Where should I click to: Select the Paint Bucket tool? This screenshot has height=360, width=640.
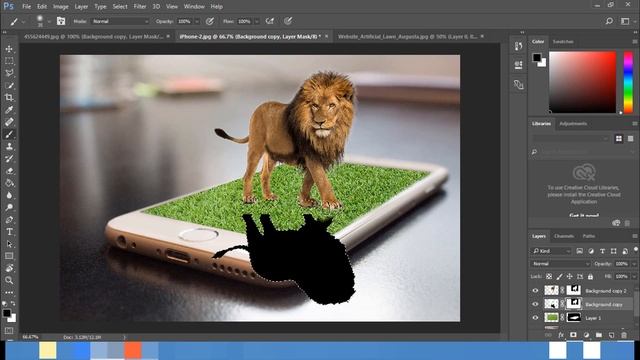click(9, 183)
